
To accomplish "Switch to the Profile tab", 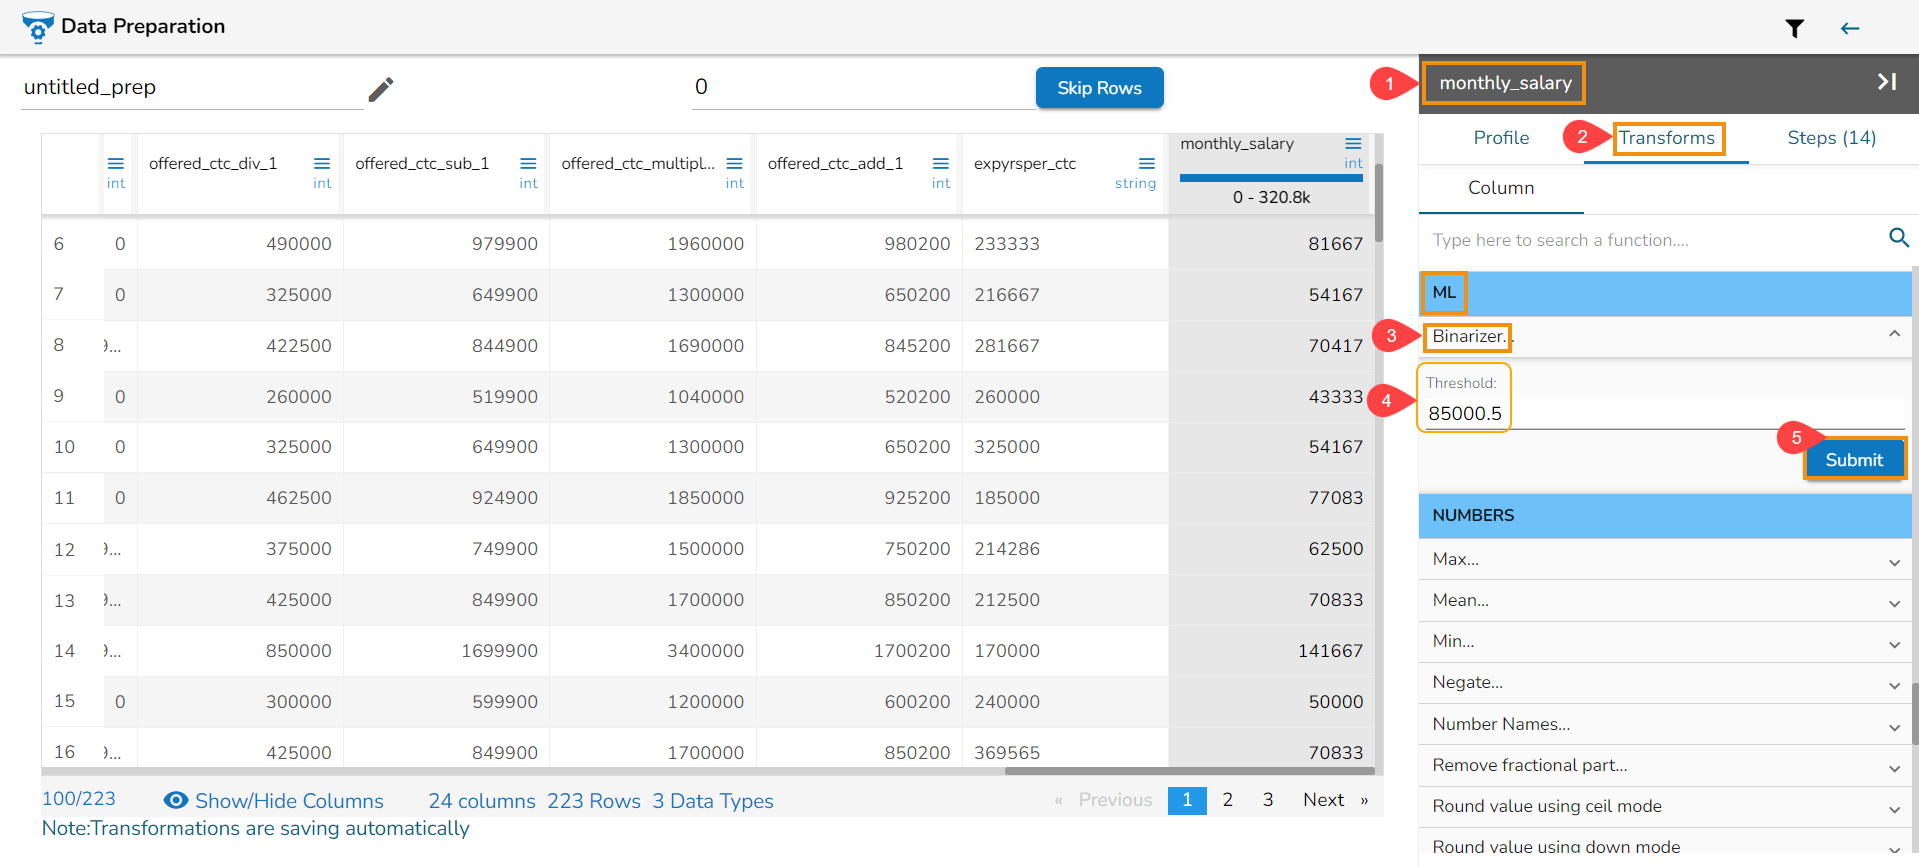I will (1500, 138).
